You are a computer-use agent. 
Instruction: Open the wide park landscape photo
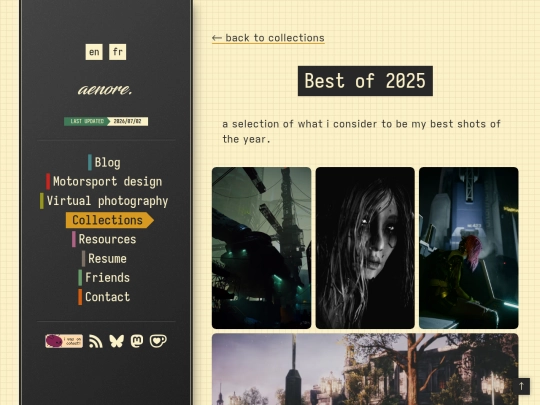click(365, 369)
